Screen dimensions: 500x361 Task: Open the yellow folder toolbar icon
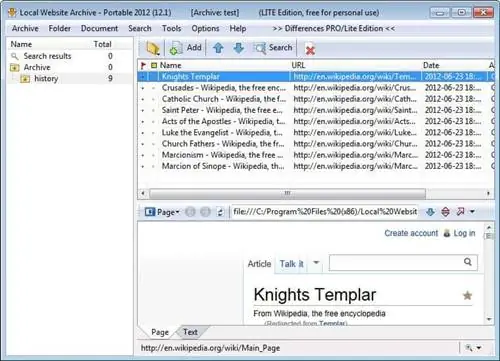coord(153,48)
